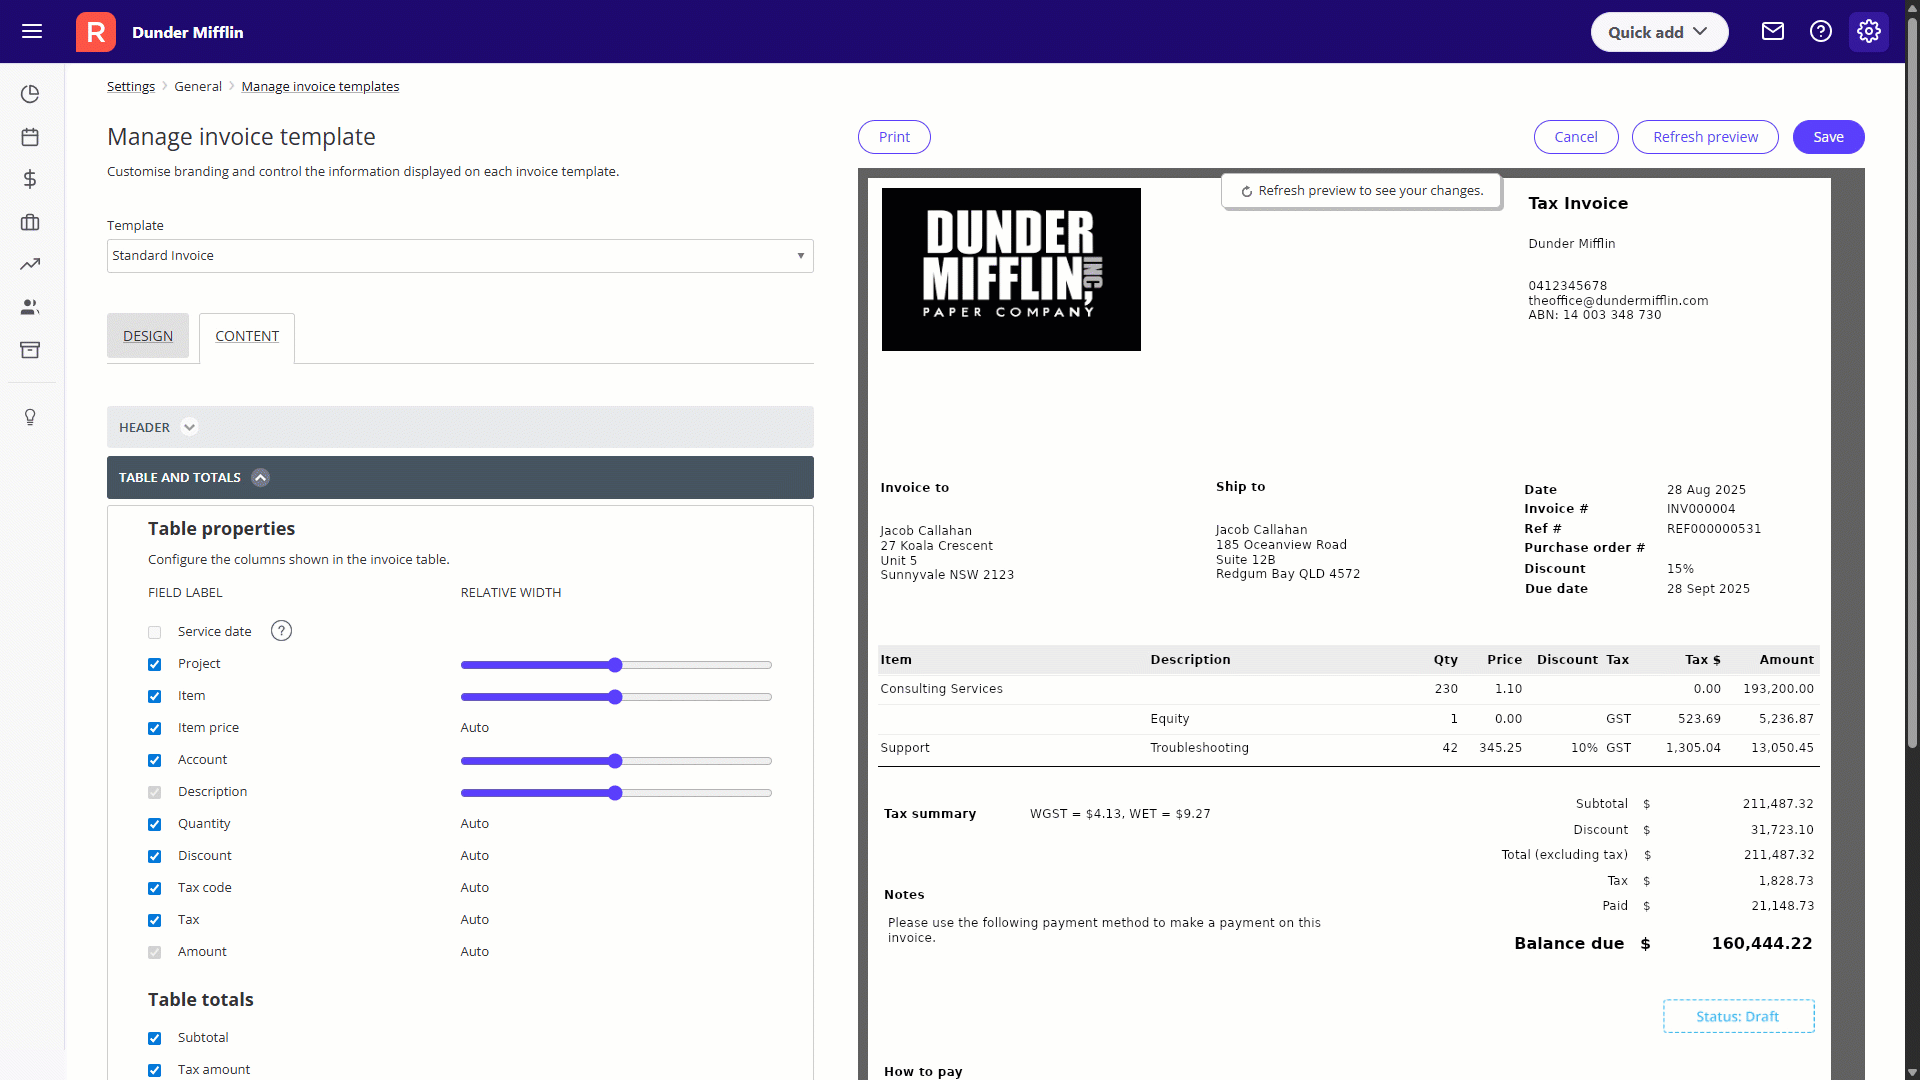Screen dimensions: 1920x1080
Task: Adjust the Project relative width slider
Action: click(x=616, y=665)
